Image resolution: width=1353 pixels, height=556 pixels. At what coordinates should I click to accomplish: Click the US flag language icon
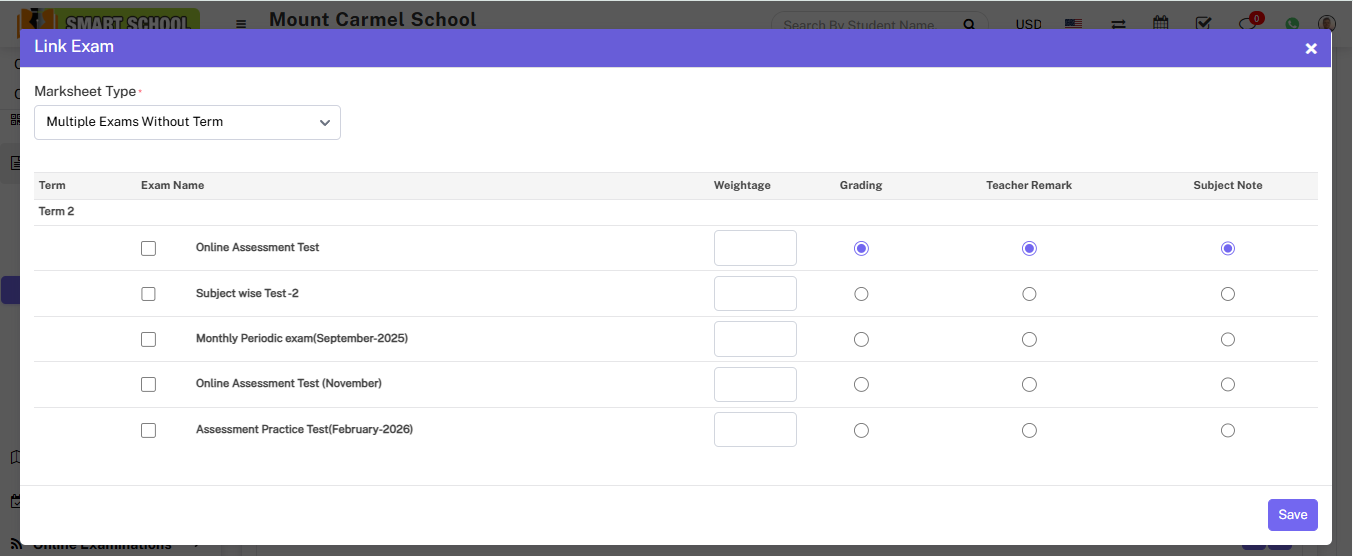click(x=1073, y=24)
